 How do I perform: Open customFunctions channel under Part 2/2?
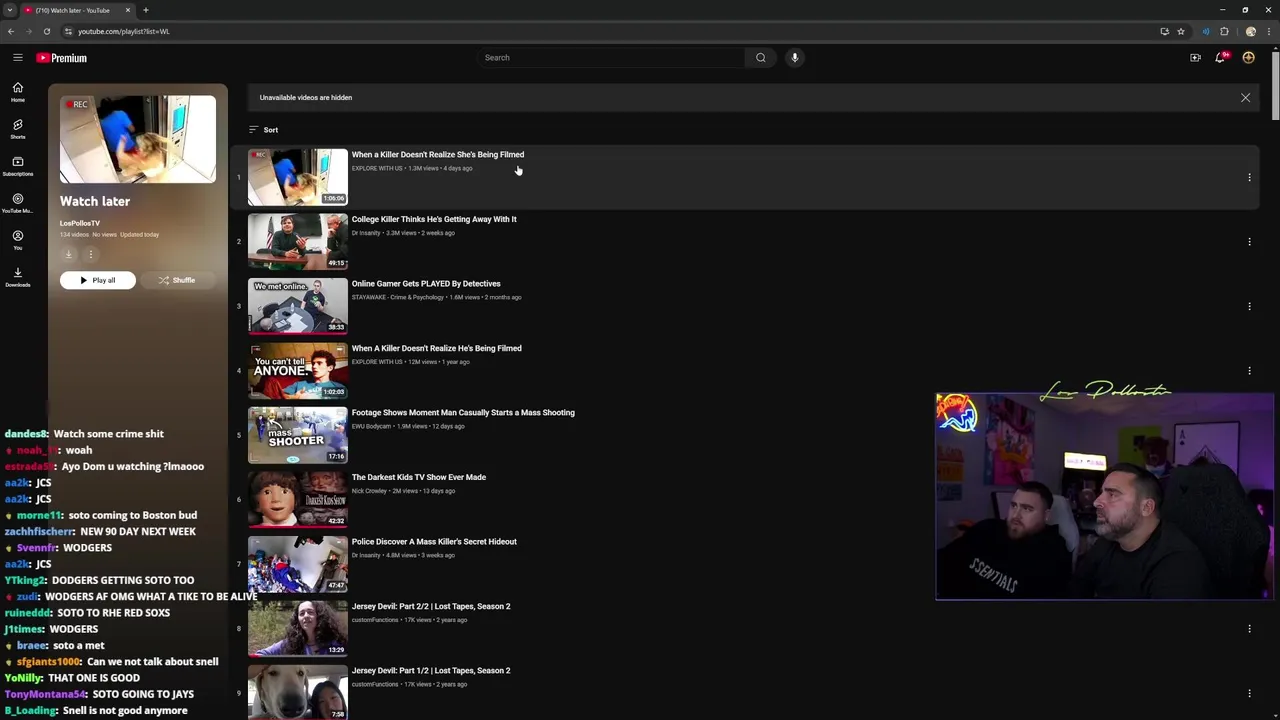(375, 620)
